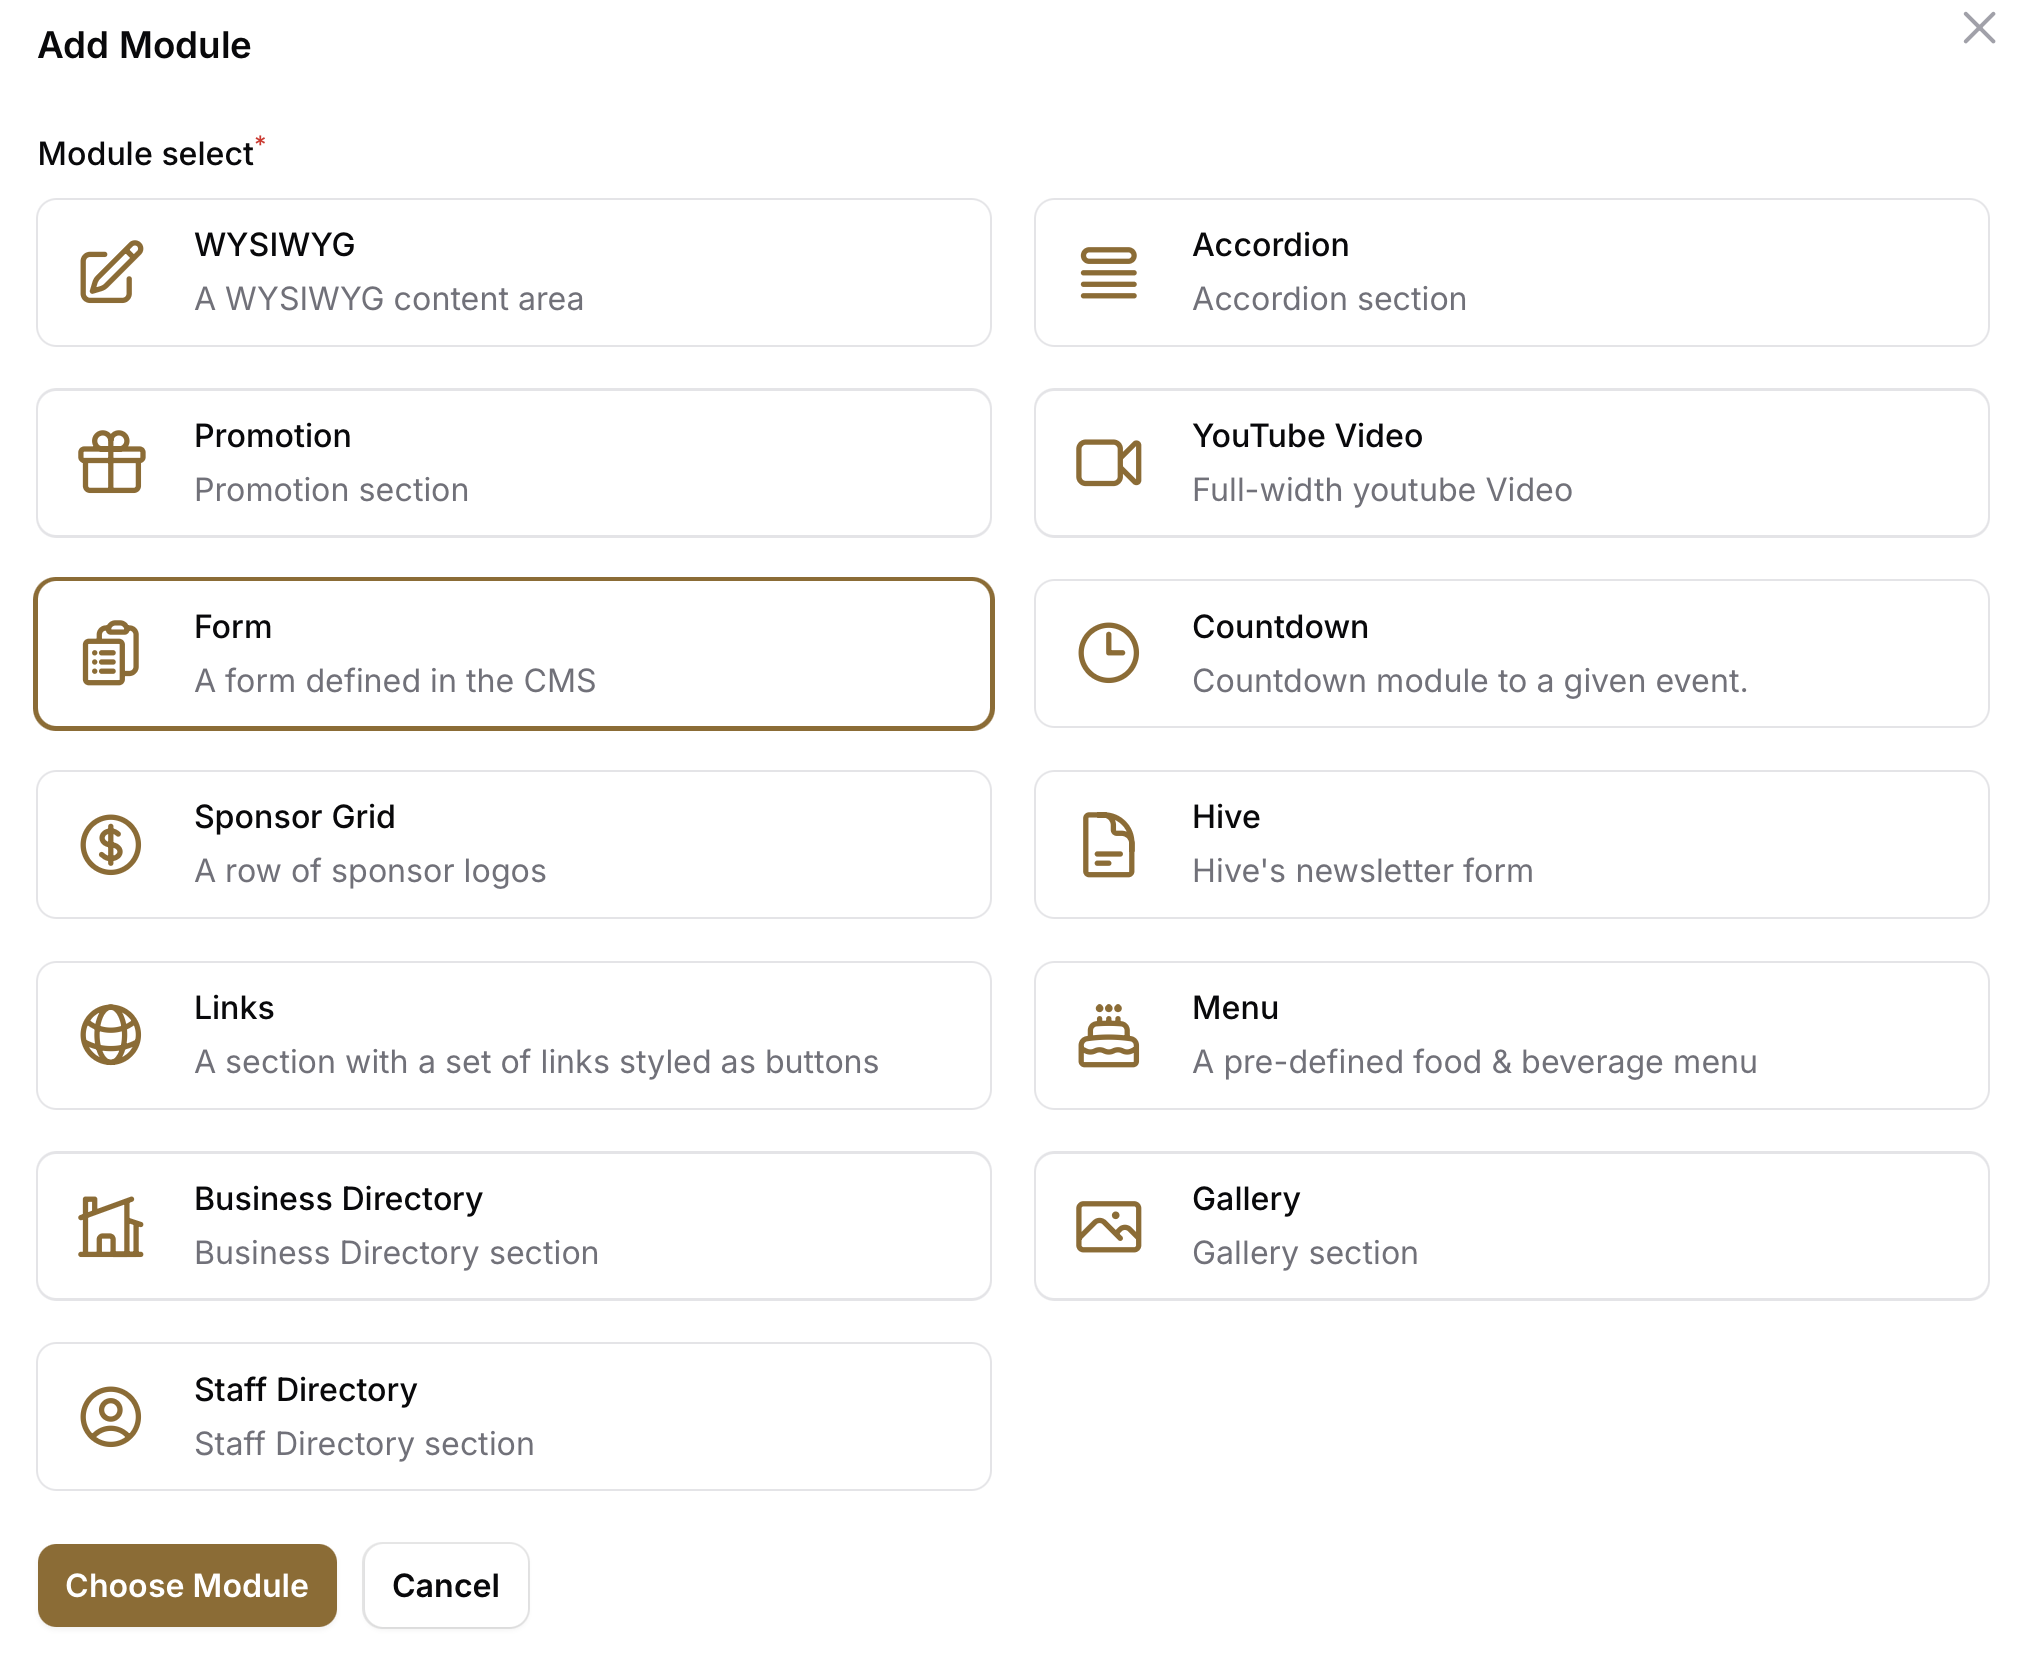Click 'Promotion section' description text

pyautogui.click(x=332, y=490)
